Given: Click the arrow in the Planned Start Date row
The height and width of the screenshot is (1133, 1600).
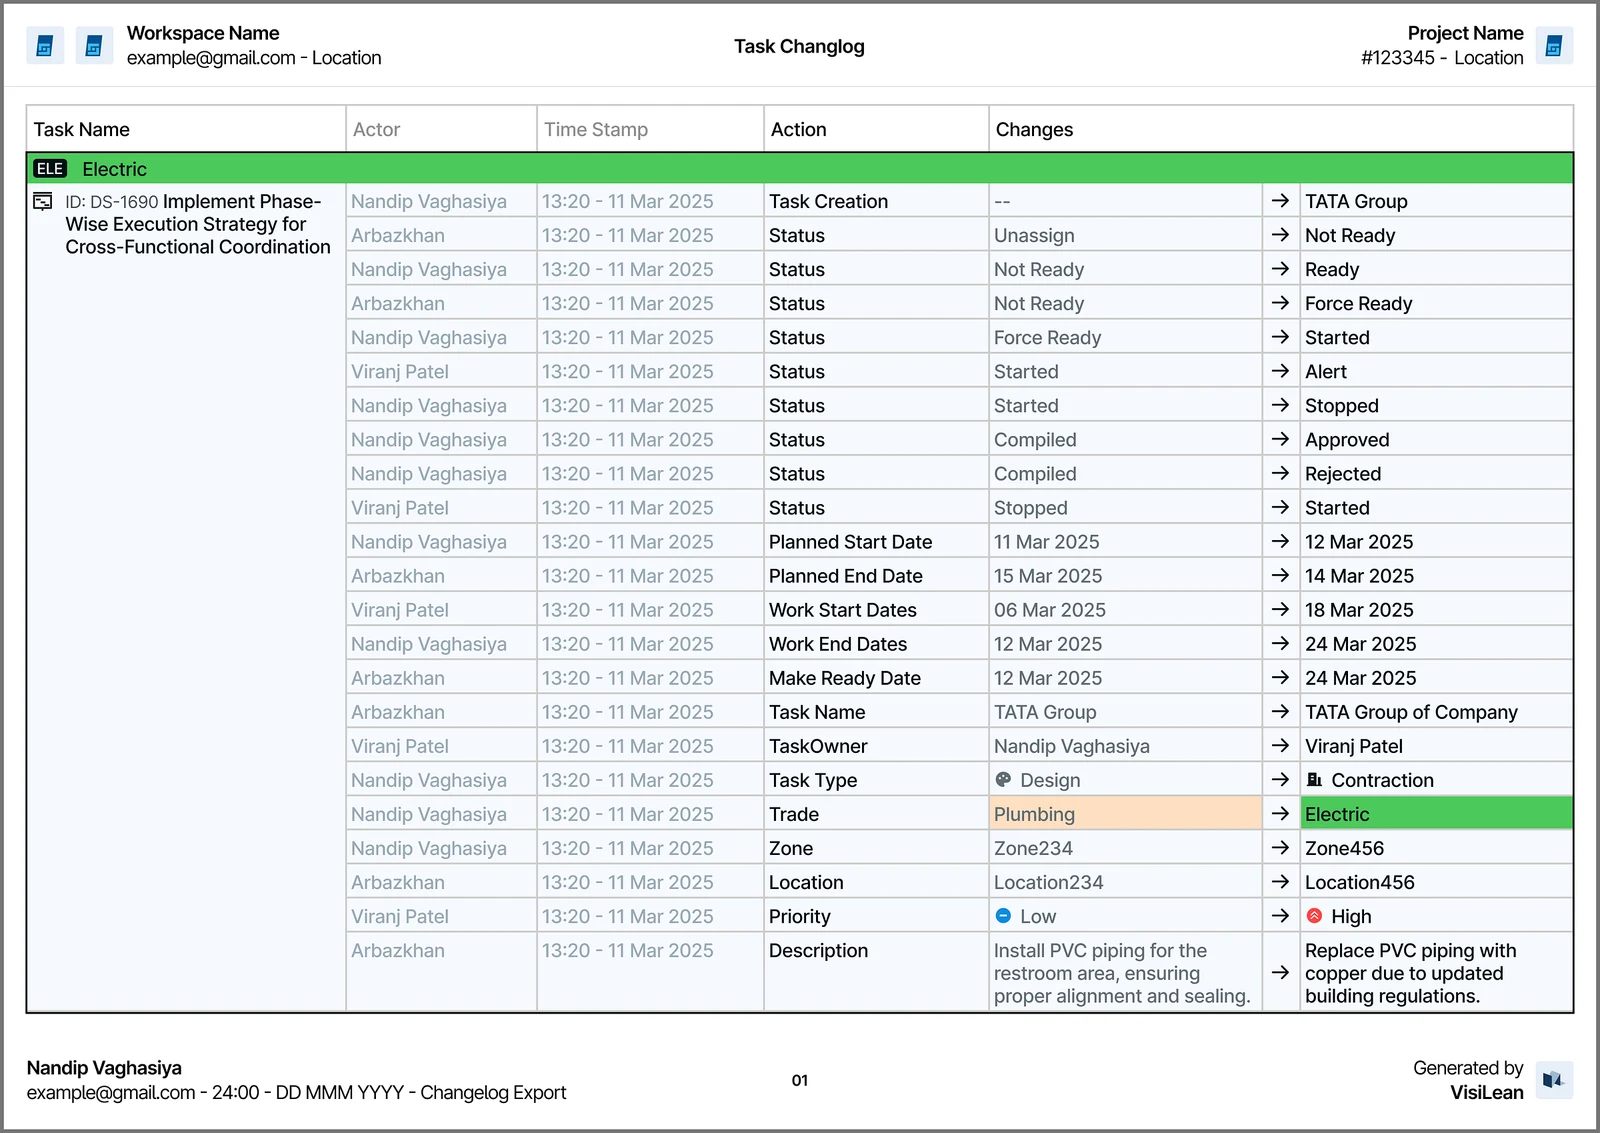Looking at the screenshot, I should pyautogui.click(x=1280, y=542).
